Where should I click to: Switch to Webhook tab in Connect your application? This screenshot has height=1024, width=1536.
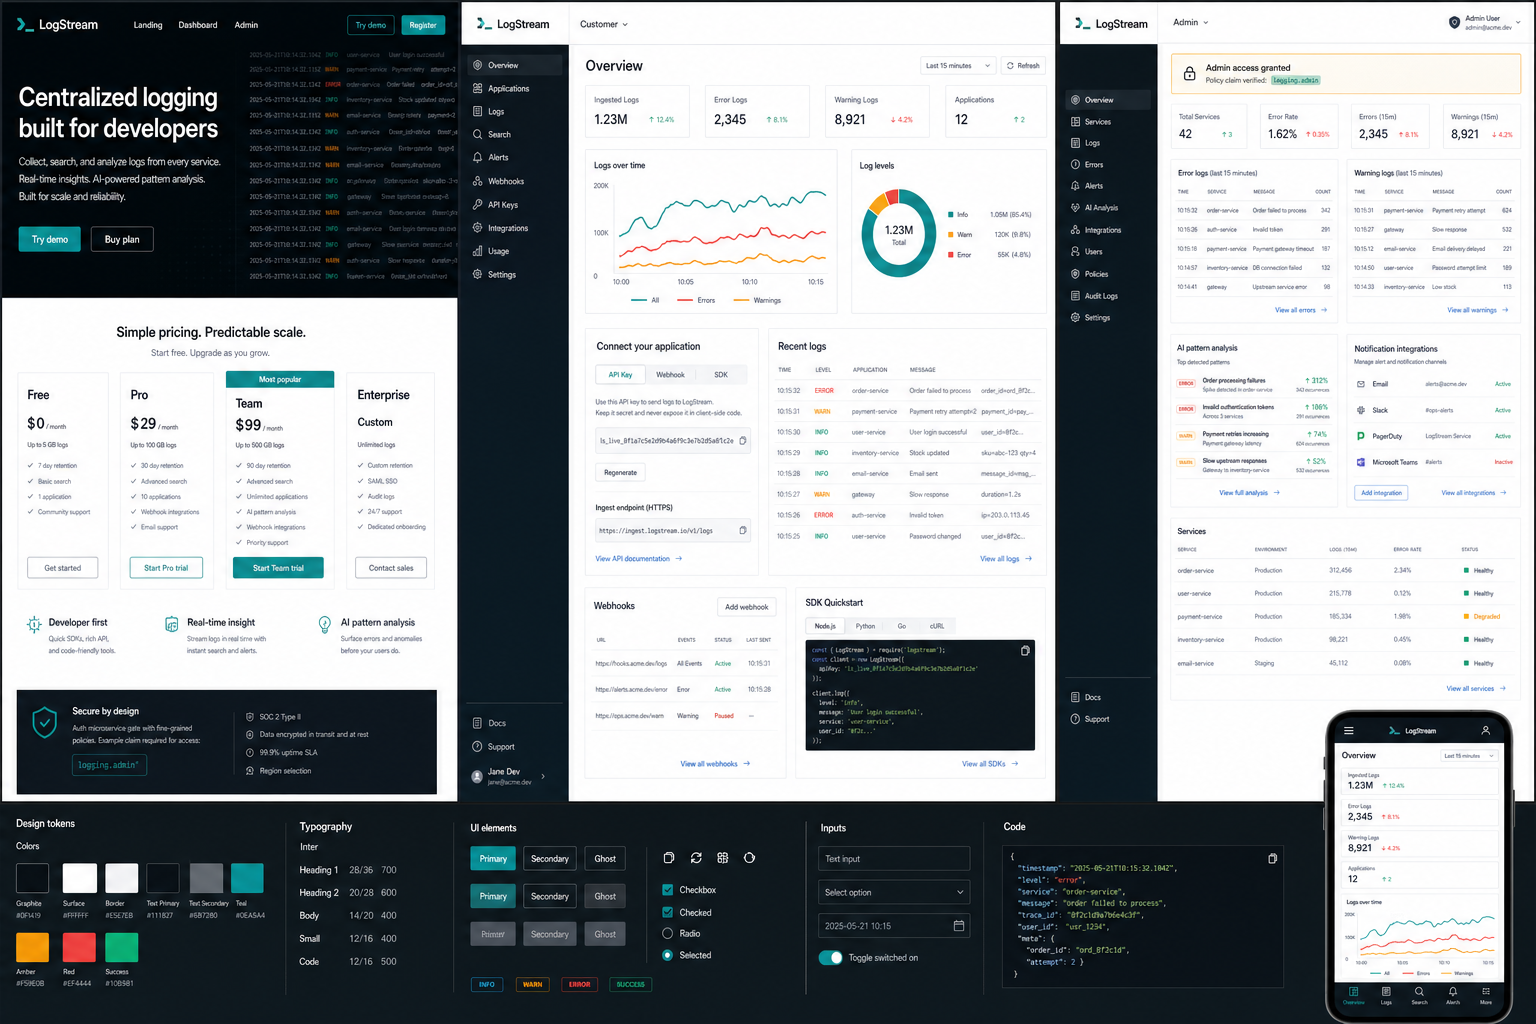[x=670, y=375]
